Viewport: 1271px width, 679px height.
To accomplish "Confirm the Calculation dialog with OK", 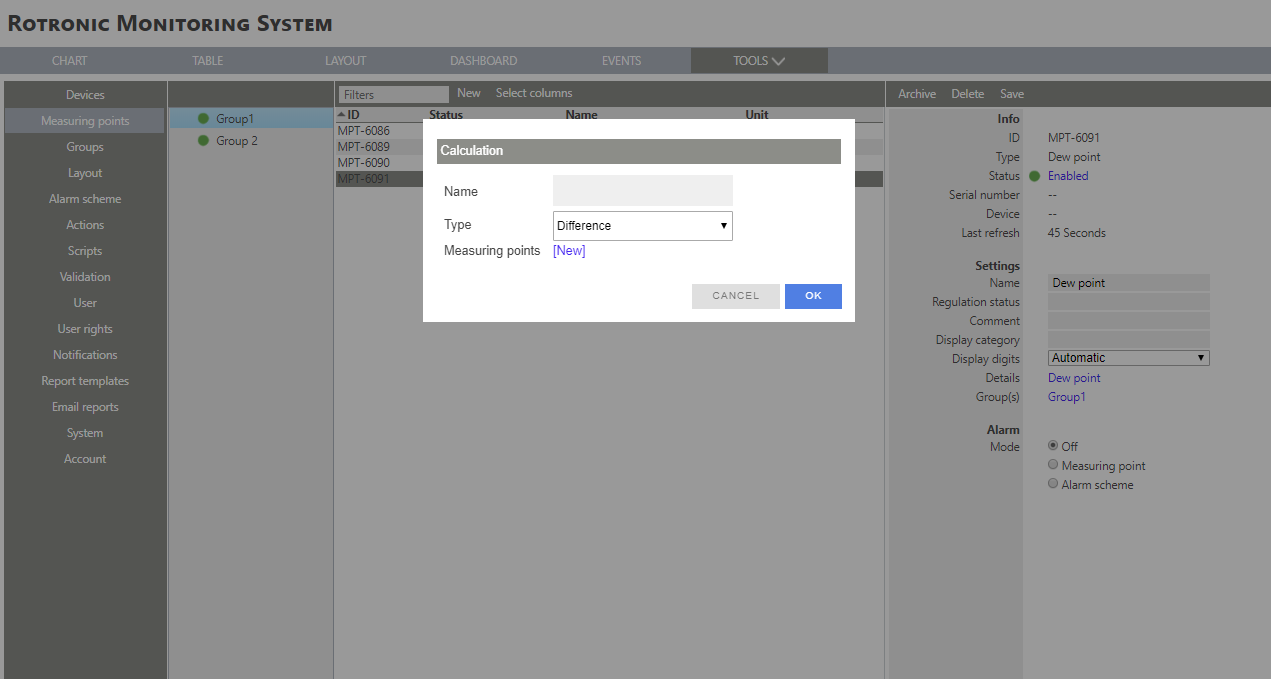I will click(813, 296).
